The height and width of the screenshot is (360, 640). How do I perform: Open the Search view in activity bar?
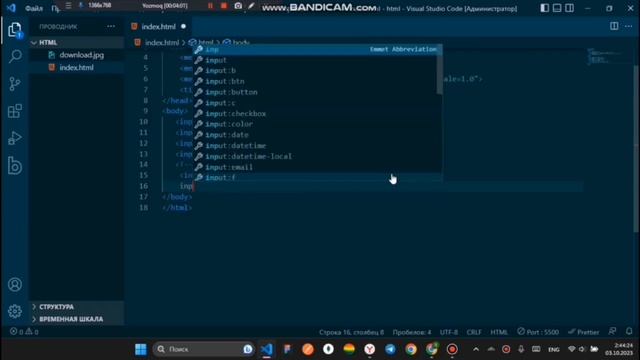(x=15, y=56)
